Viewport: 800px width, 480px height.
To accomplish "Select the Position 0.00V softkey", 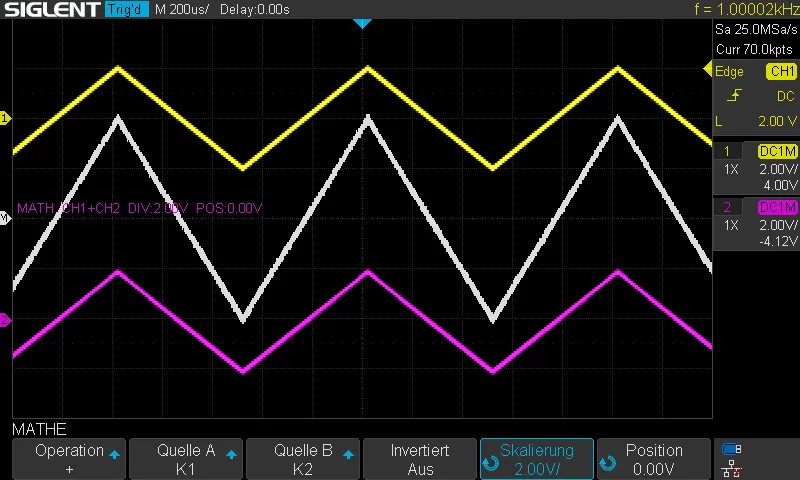I will pos(654,459).
